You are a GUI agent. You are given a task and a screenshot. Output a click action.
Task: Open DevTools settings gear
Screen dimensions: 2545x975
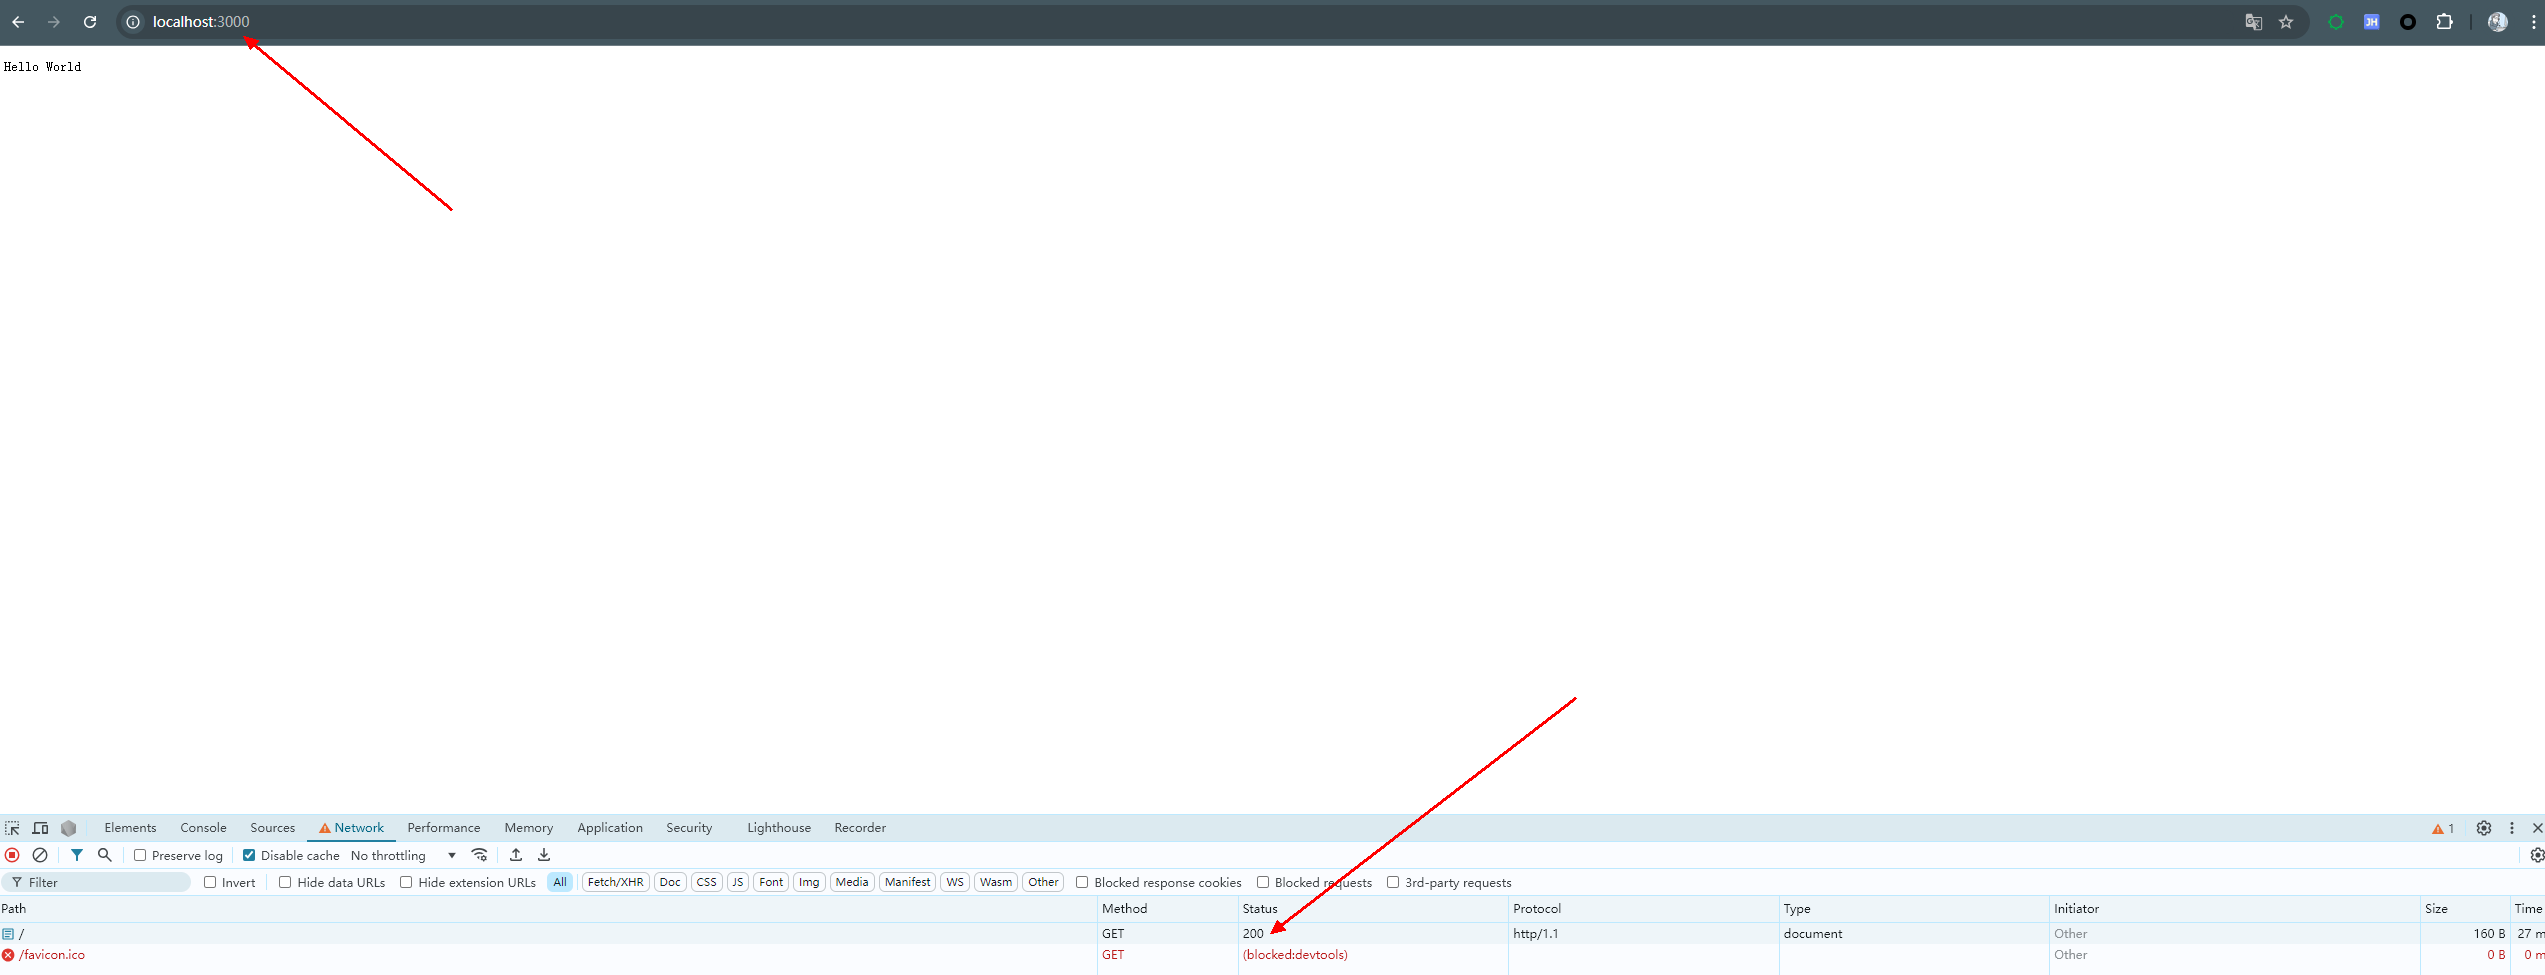[2484, 827]
